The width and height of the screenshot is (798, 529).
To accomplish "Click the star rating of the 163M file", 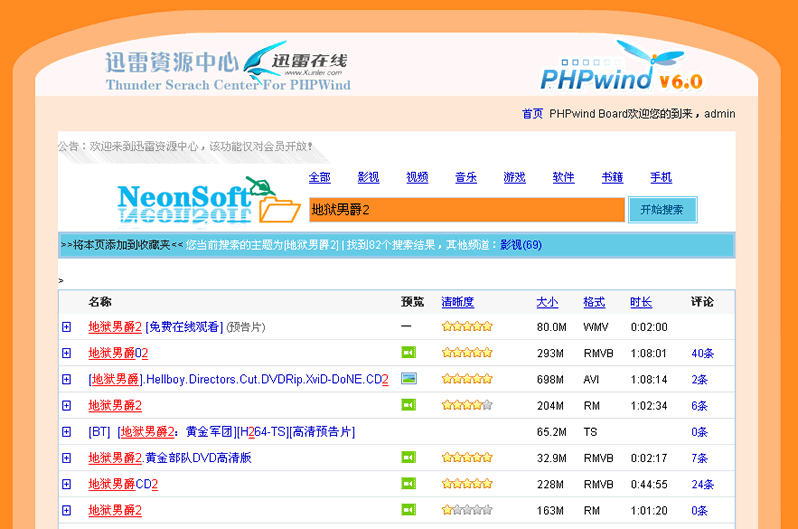I will pyautogui.click(x=467, y=510).
